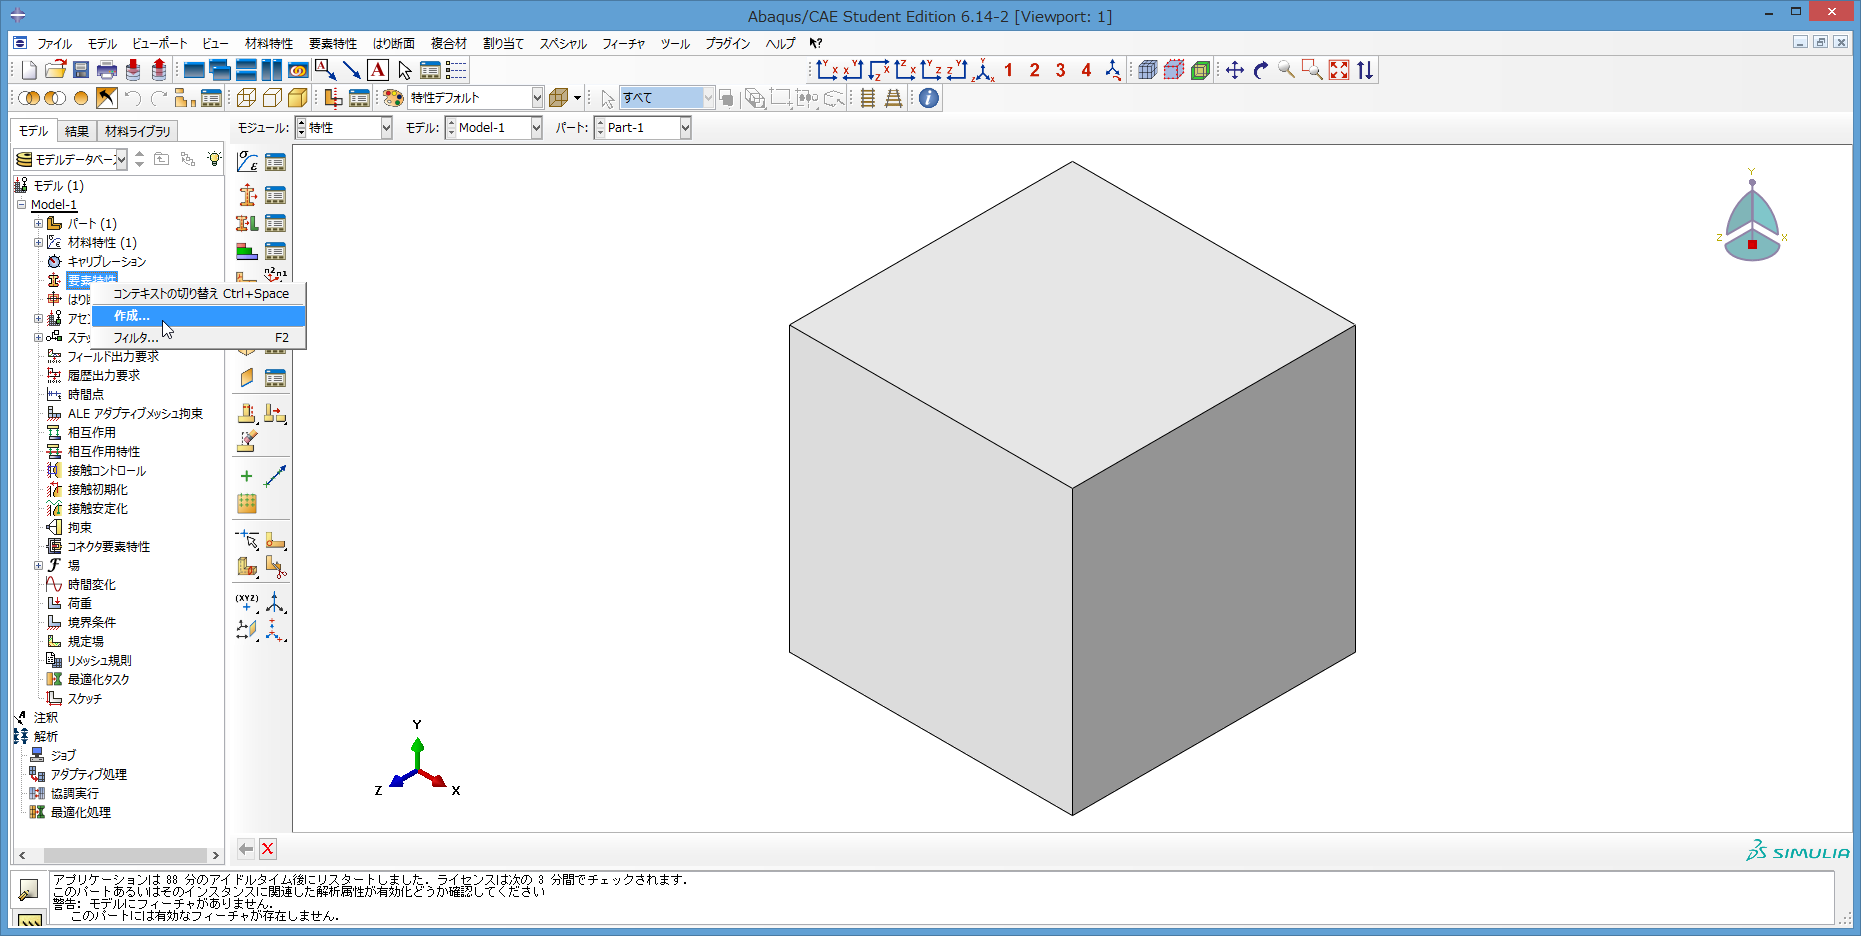The width and height of the screenshot is (1861, 936).
Task: Click the red X cancel button
Action: pos(268,849)
